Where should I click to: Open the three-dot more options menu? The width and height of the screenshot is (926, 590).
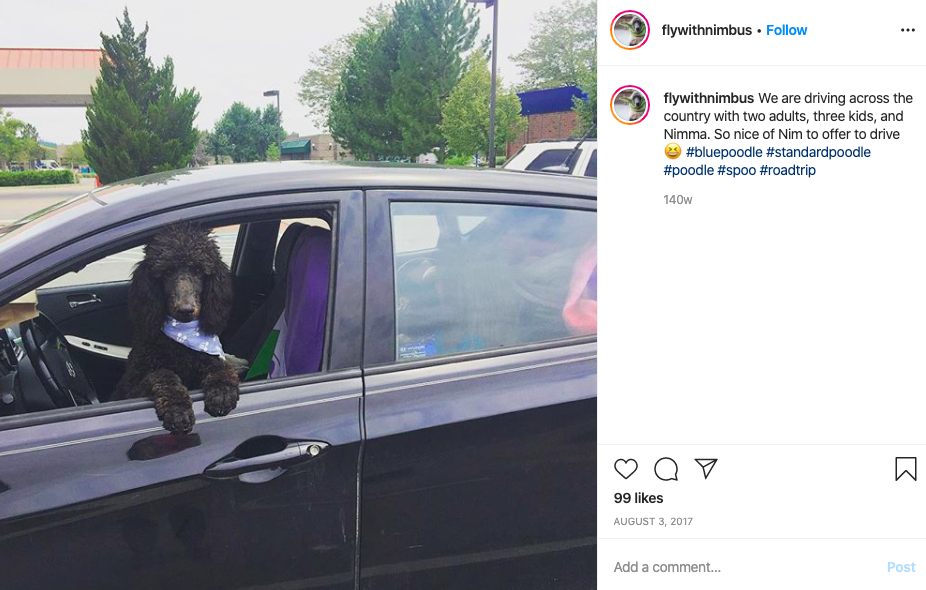point(908,30)
